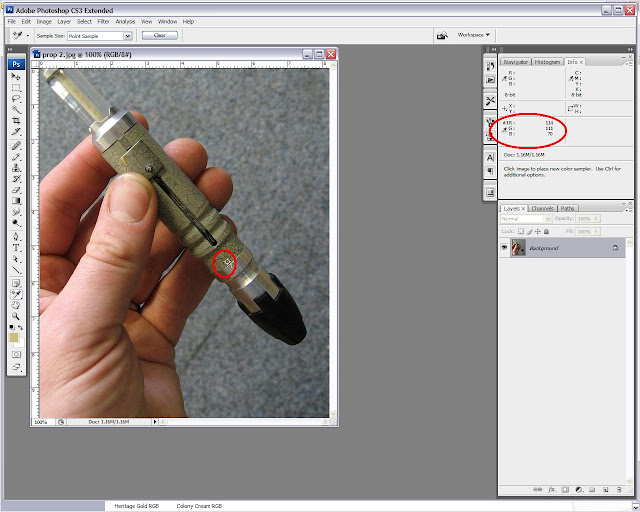Collapse right panel dock arrows
This screenshot has height=512, width=640.
tap(630, 49)
